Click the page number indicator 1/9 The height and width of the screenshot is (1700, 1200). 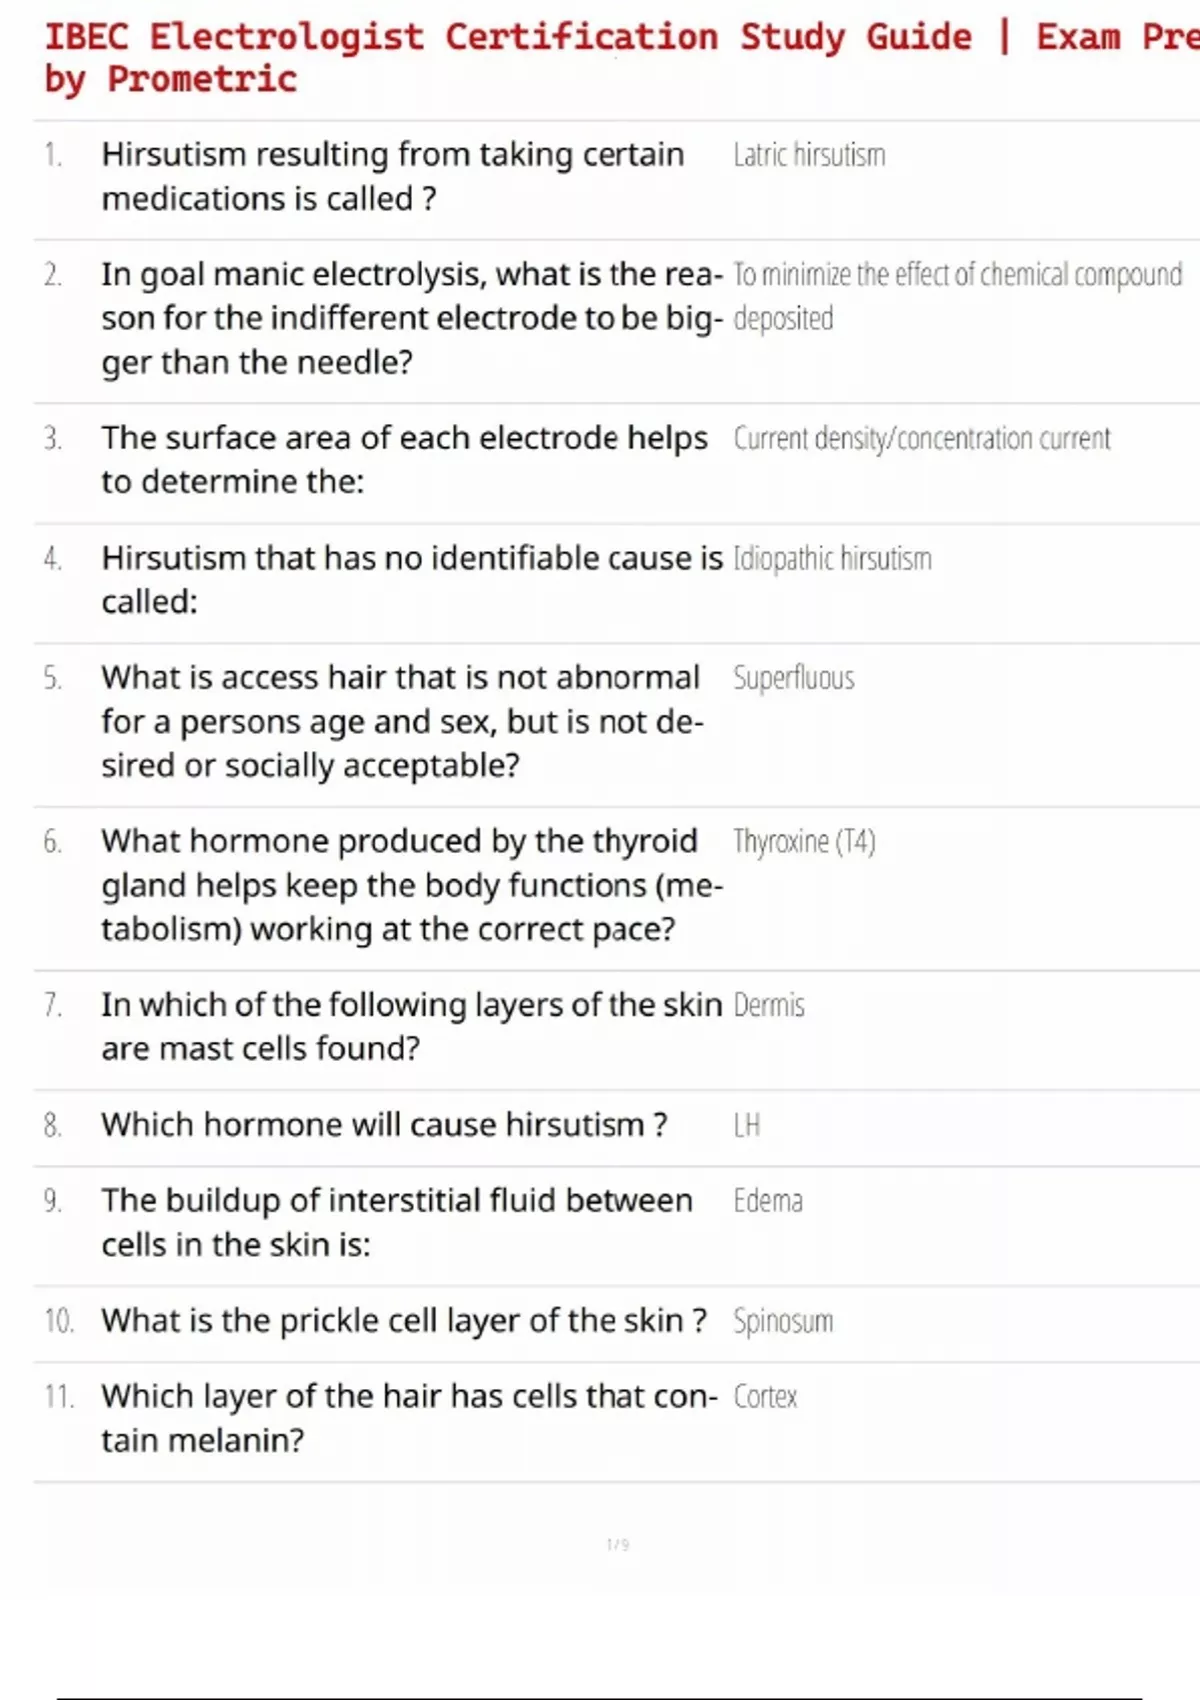coord(618,1545)
